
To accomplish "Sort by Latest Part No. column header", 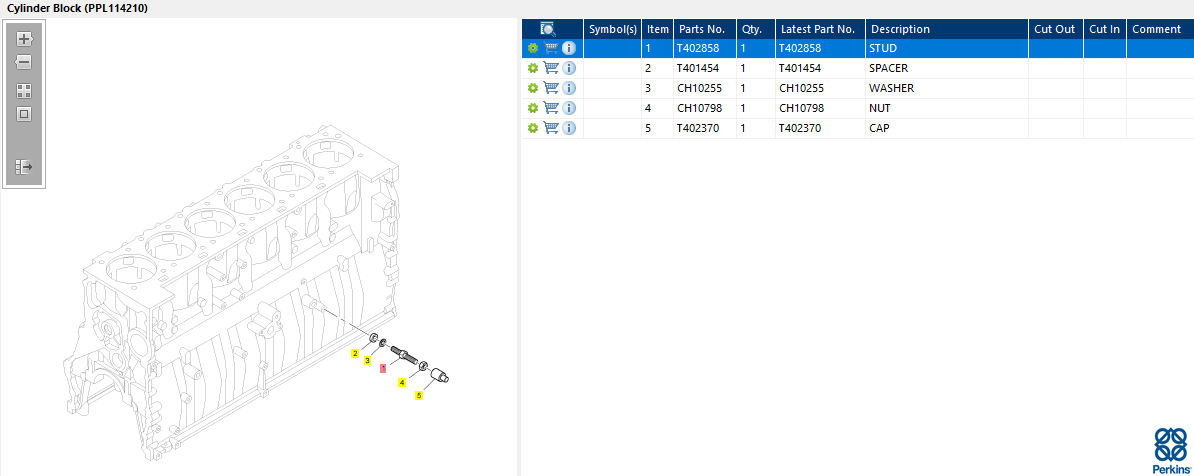I will (820, 29).
